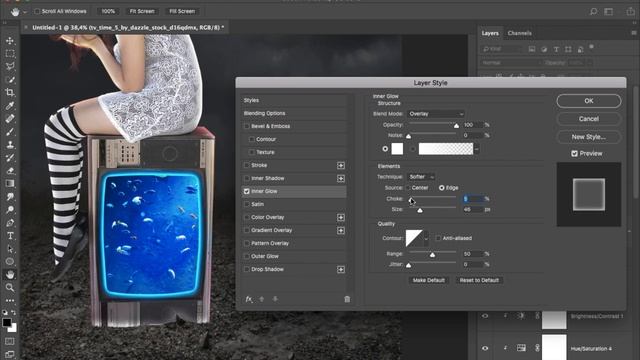Click the New Style button
The width and height of the screenshot is (640, 360).
click(589, 137)
